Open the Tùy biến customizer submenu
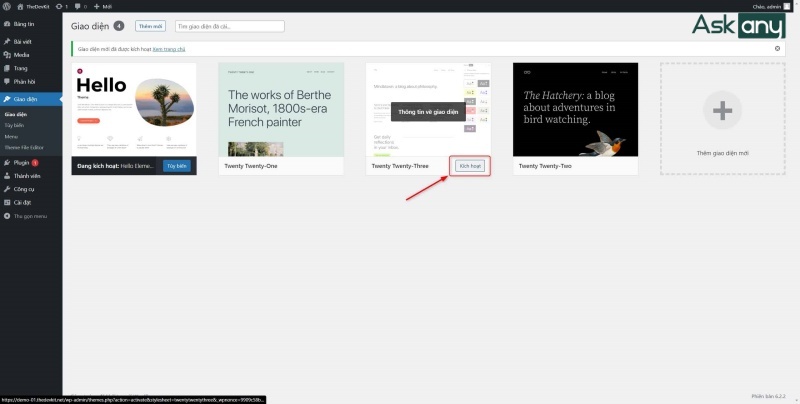The height and width of the screenshot is (404, 800). point(14,125)
